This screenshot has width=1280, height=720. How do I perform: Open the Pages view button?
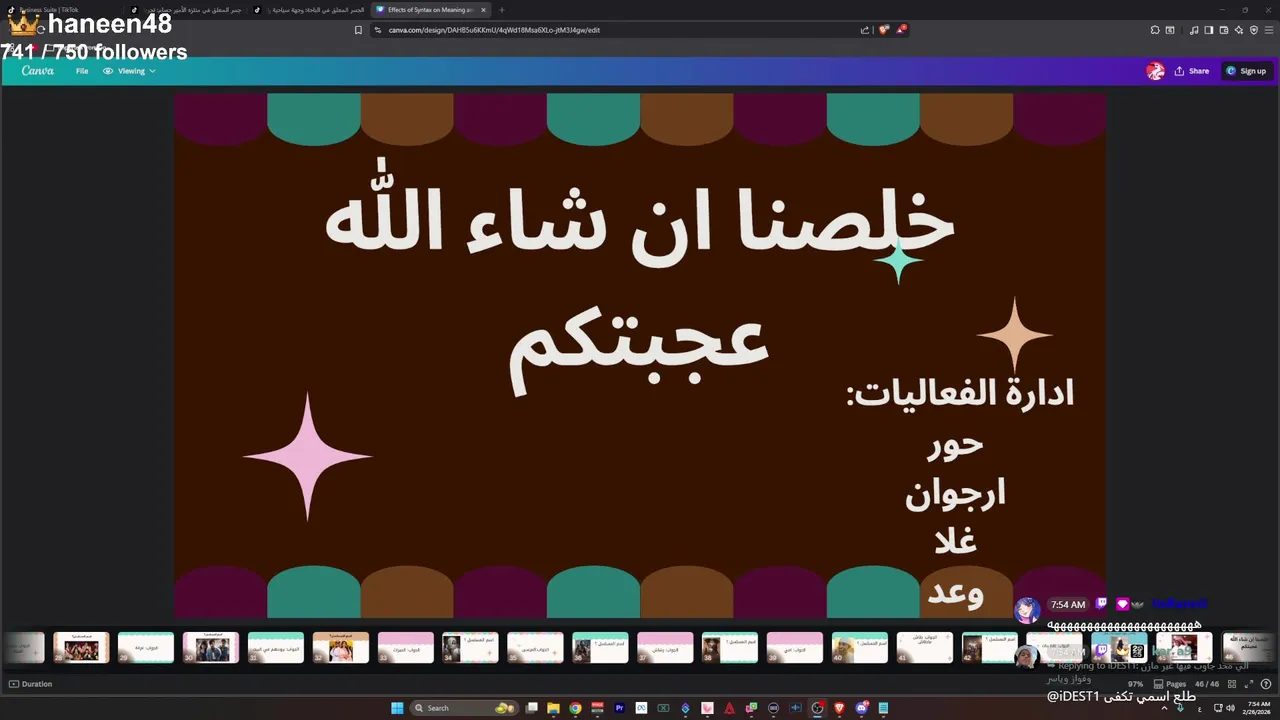(1170, 684)
